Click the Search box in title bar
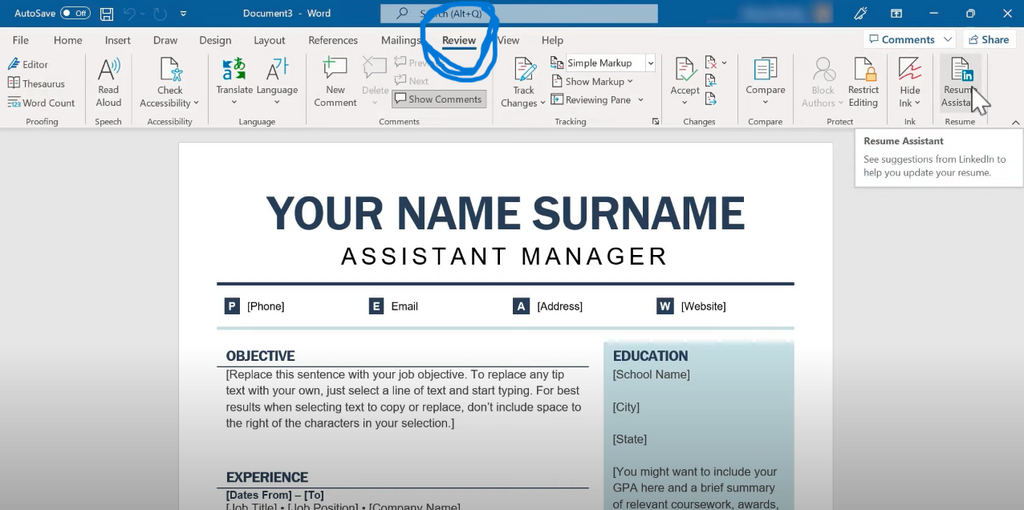 click(x=519, y=14)
